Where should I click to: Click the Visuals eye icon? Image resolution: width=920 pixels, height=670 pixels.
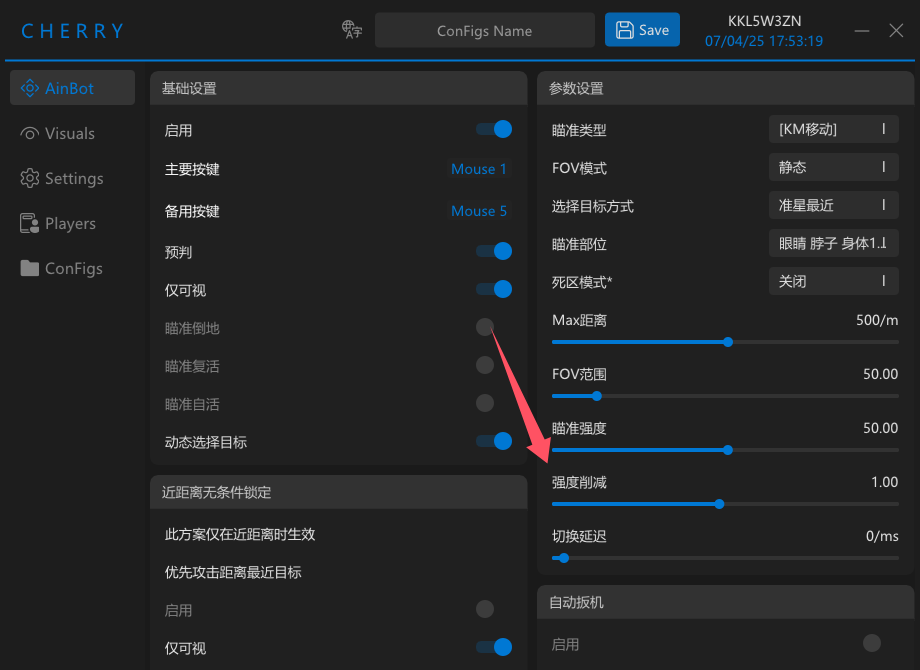[x=30, y=134]
